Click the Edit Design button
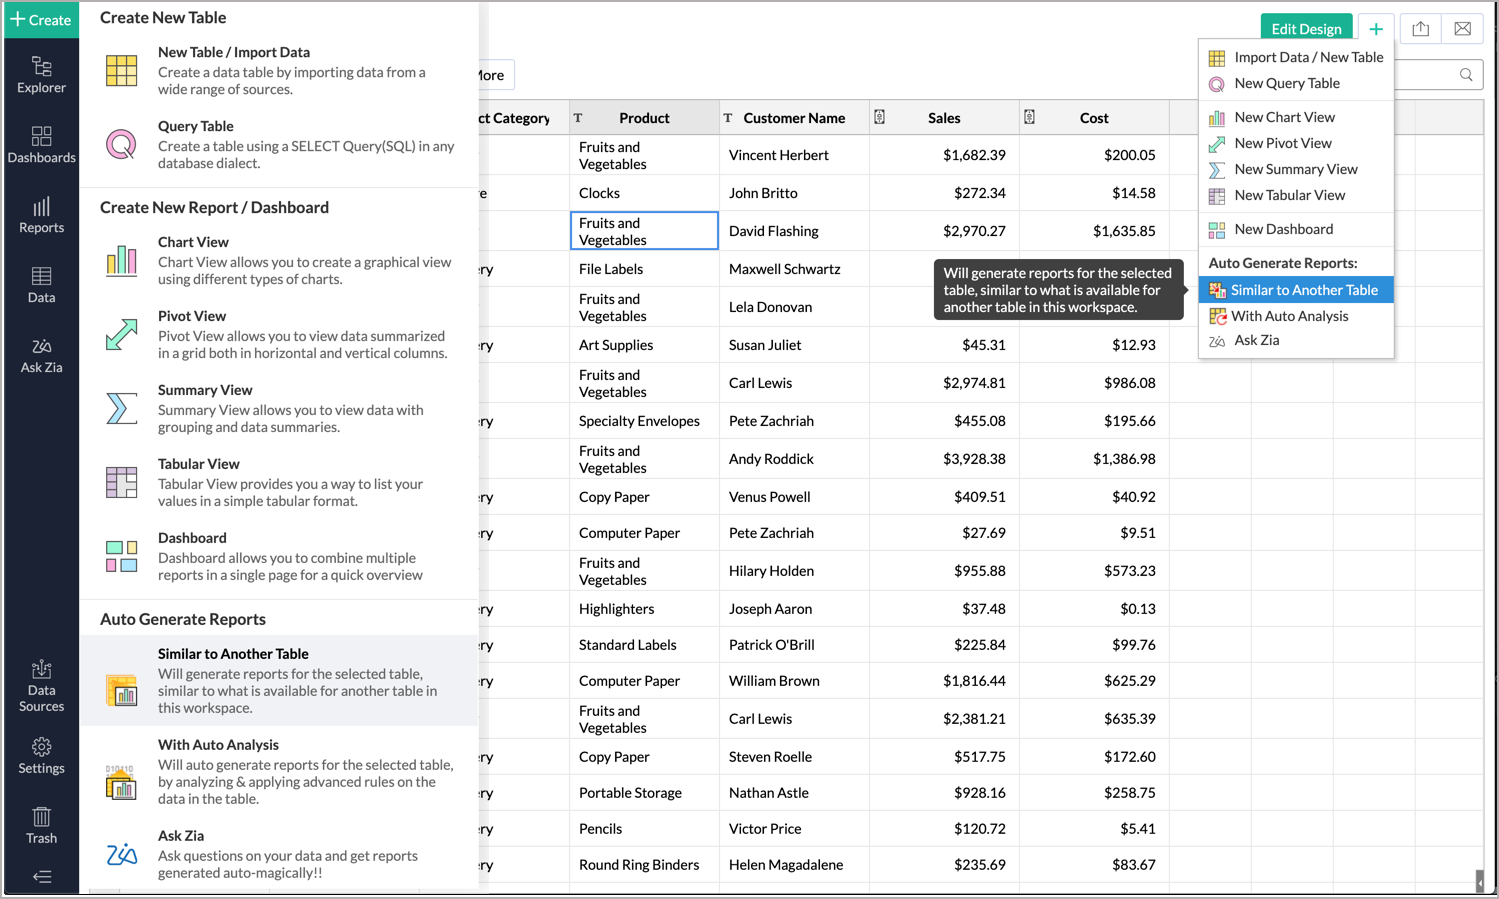The width and height of the screenshot is (1499, 899). pos(1305,29)
